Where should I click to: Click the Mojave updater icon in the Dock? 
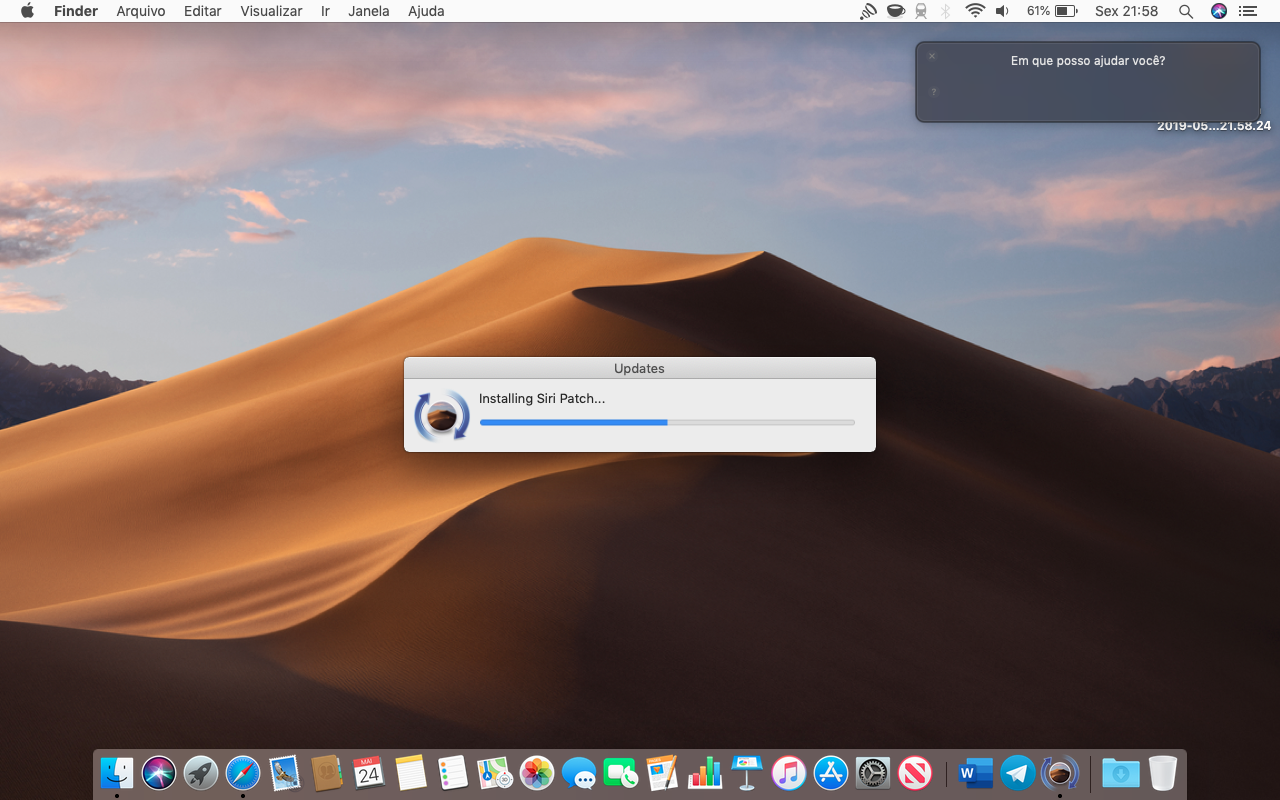click(1060, 772)
